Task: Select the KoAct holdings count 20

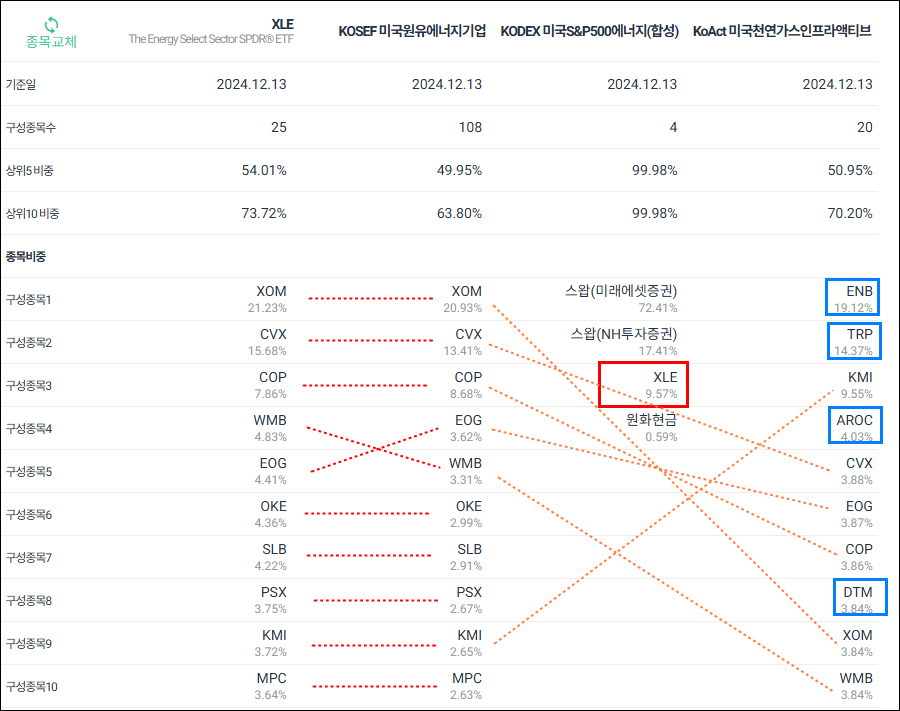Action: (x=864, y=127)
